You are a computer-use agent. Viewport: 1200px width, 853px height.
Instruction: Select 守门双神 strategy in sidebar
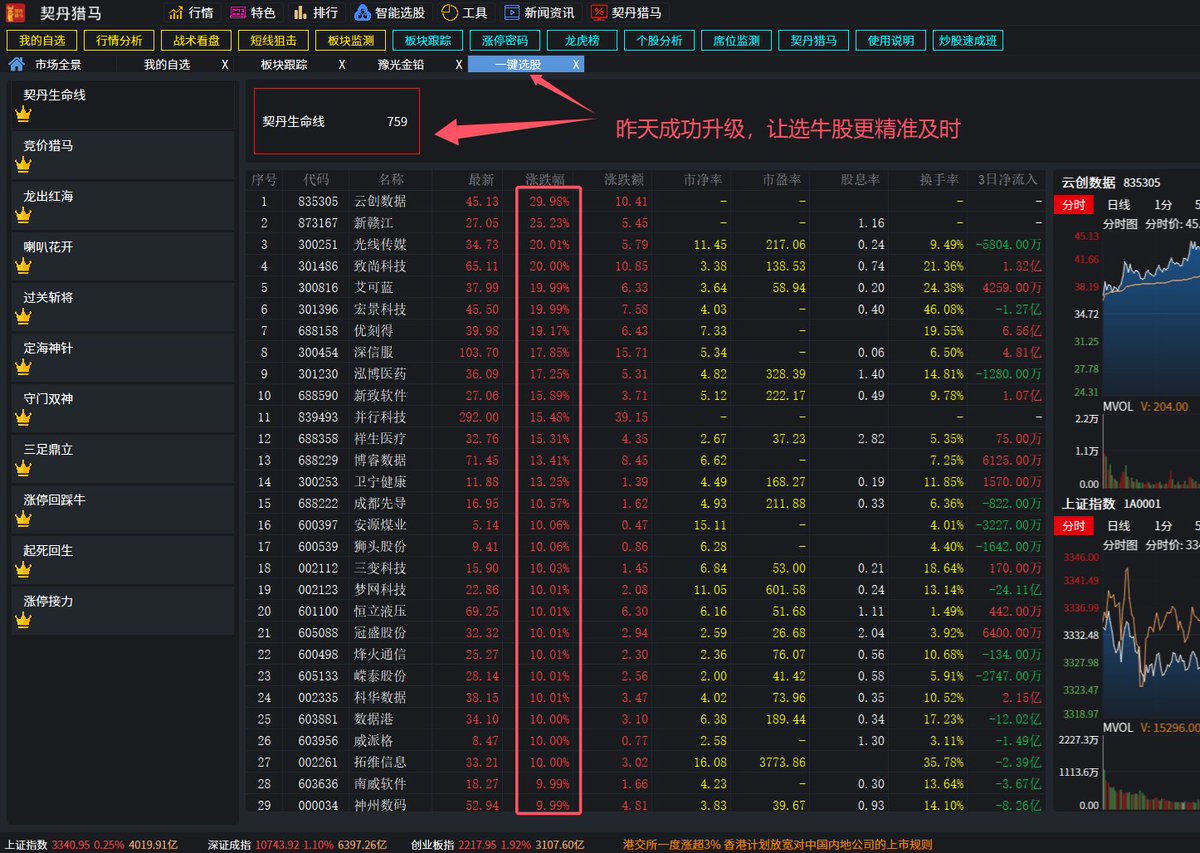click(122, 407)
